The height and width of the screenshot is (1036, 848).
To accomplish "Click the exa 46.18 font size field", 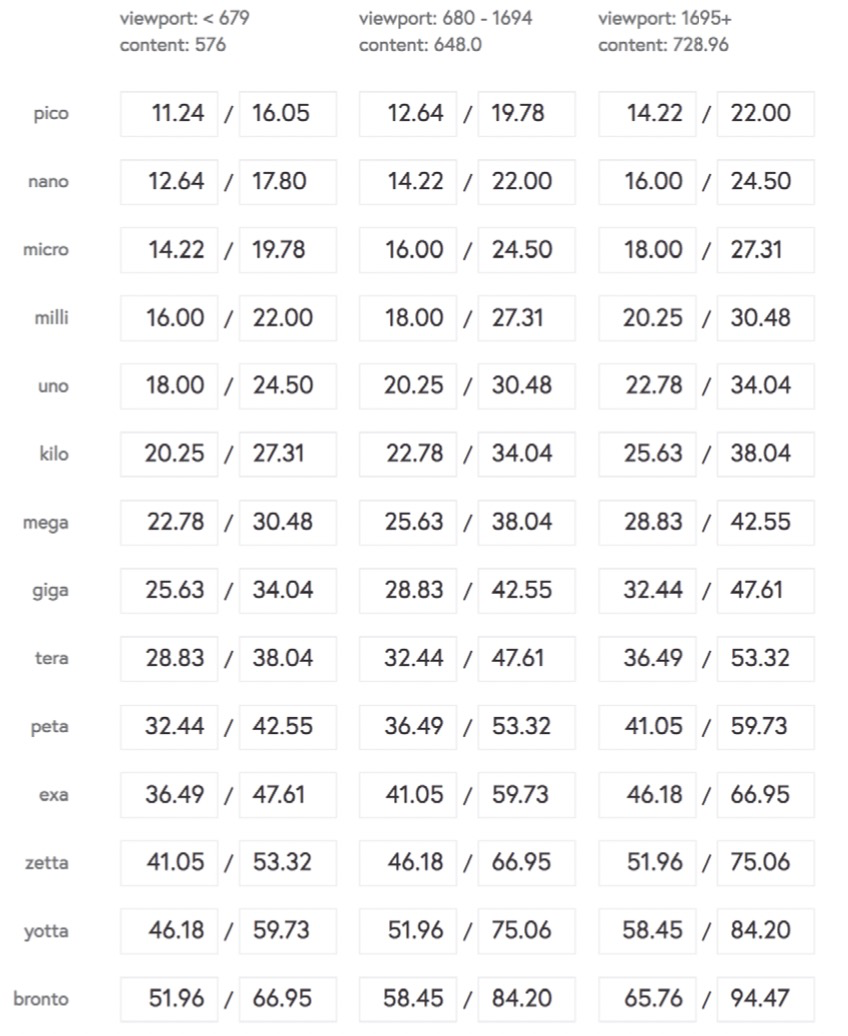I will 647,795.
